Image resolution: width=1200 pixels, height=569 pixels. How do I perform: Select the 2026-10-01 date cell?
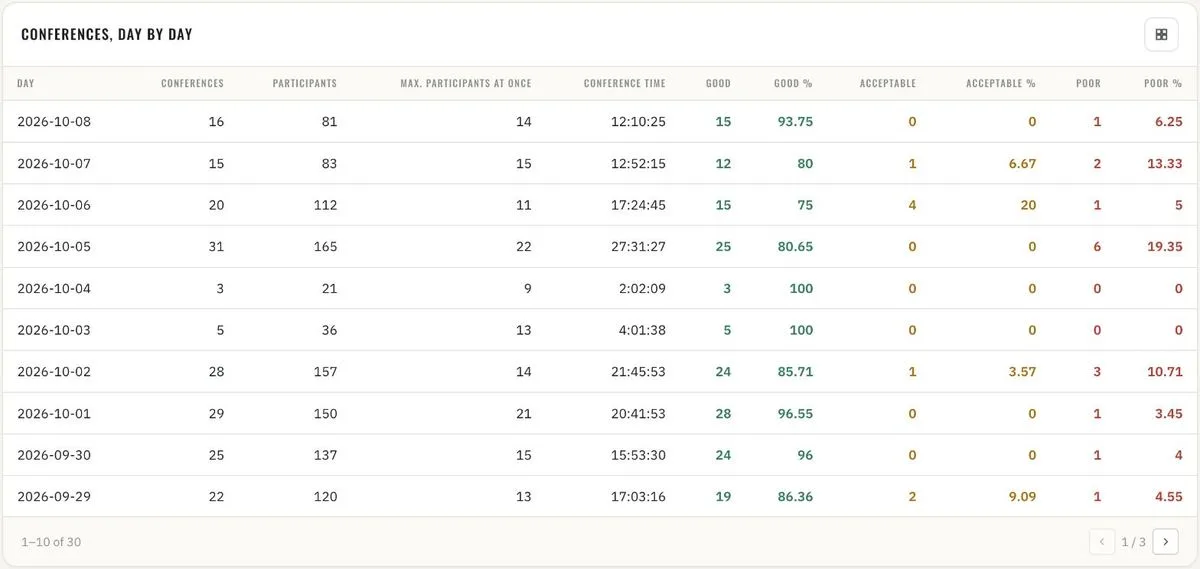pos(54,413)
